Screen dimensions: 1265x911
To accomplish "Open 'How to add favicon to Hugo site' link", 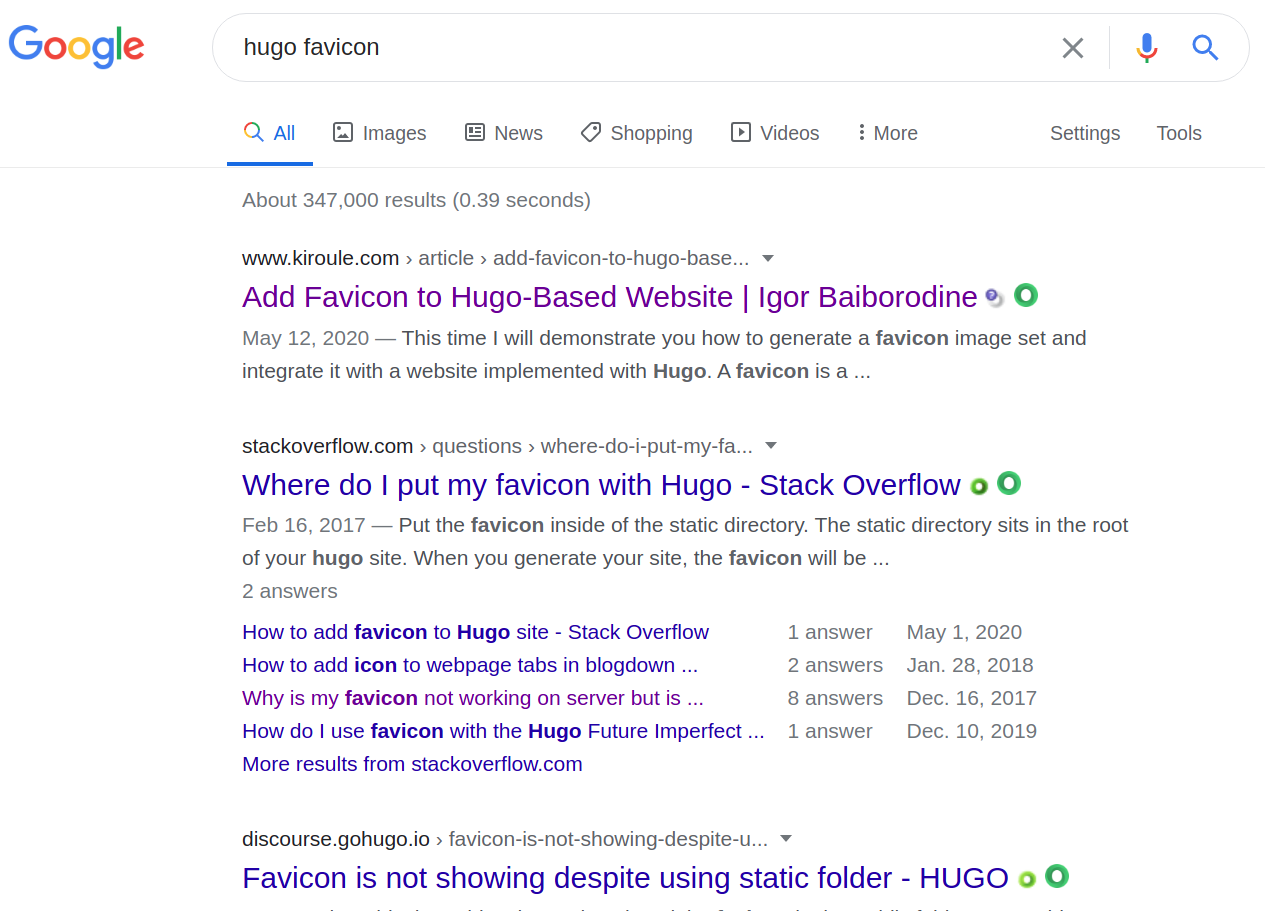I will (475, 632).
